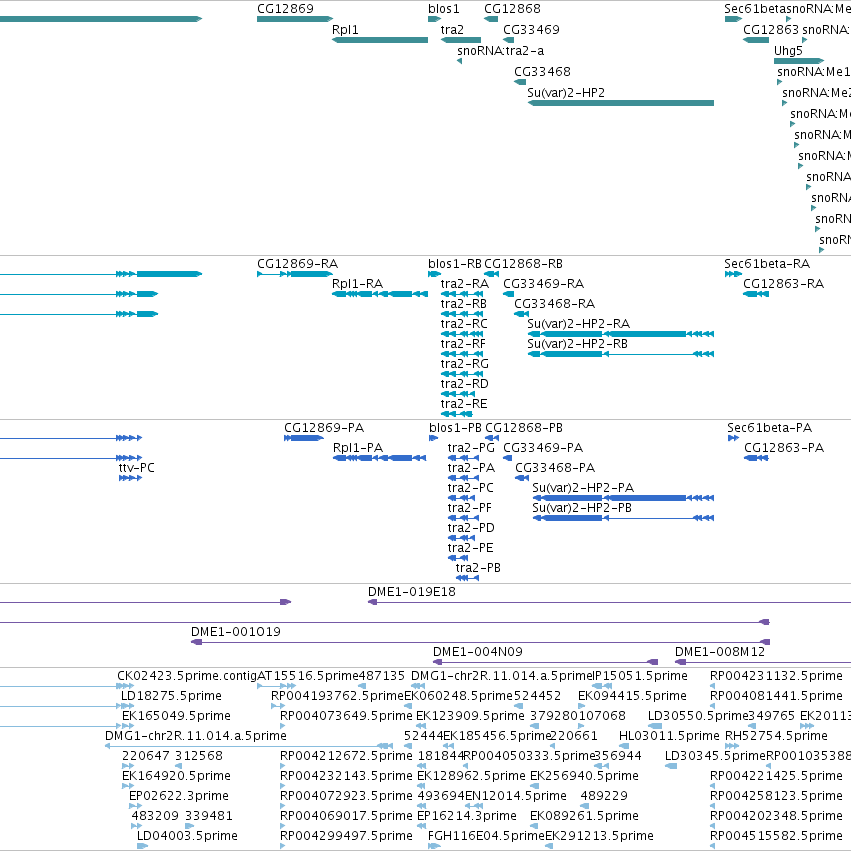
Task: Click the blos1-RB transcript label
Action: pos(455,264)
